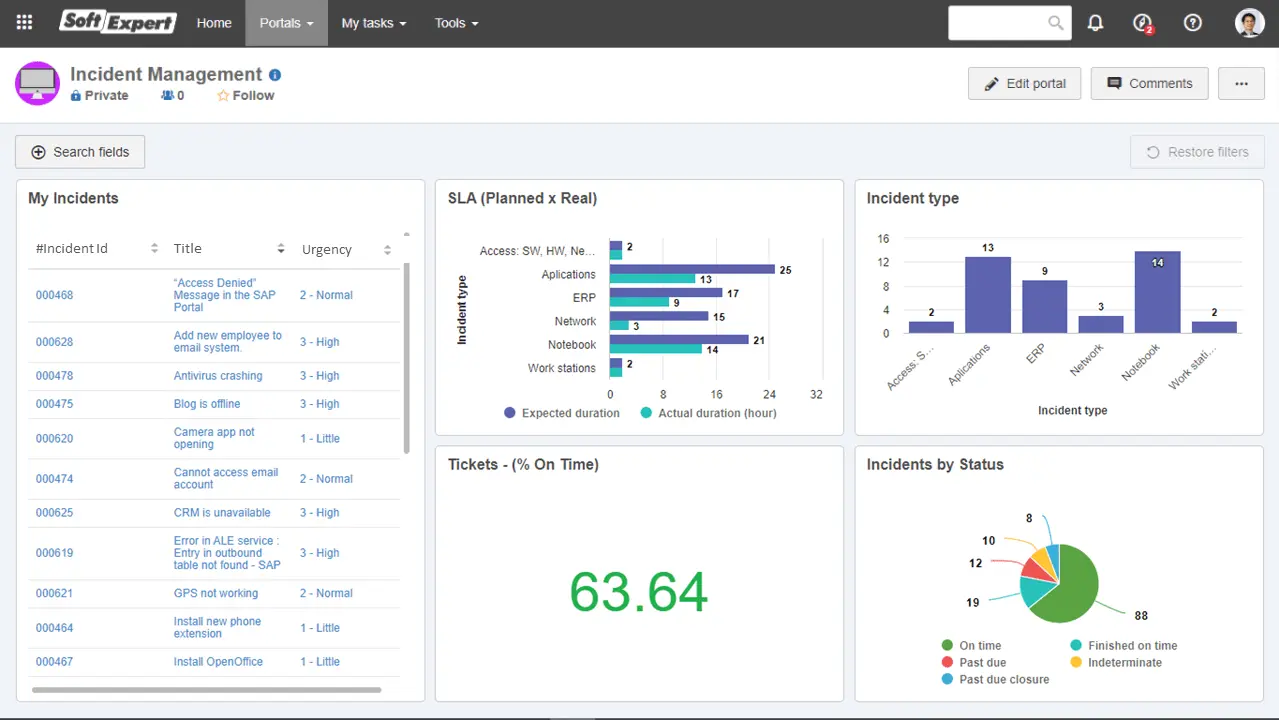Click the Edit portal button
Viewport: 1279px width, 720px height.
(x=1024, y=84)
